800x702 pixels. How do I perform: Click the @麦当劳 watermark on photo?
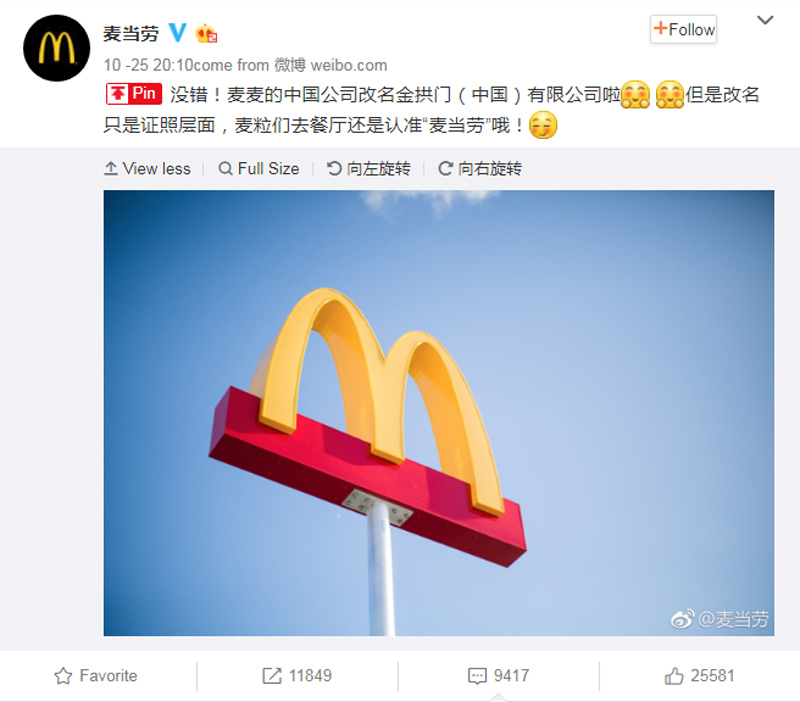[720, 619]
